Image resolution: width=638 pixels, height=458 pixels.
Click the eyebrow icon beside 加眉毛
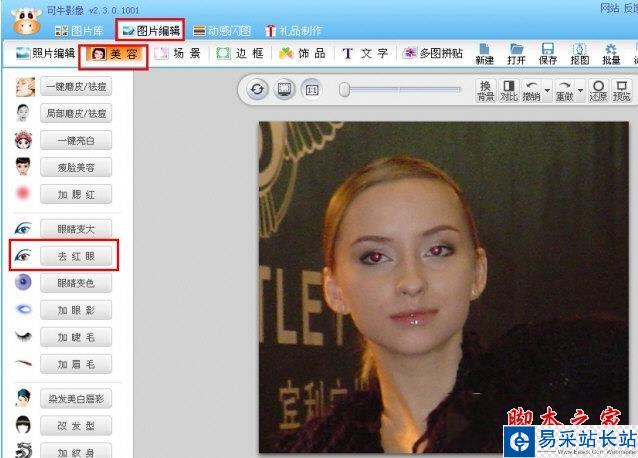coord(24,362)
